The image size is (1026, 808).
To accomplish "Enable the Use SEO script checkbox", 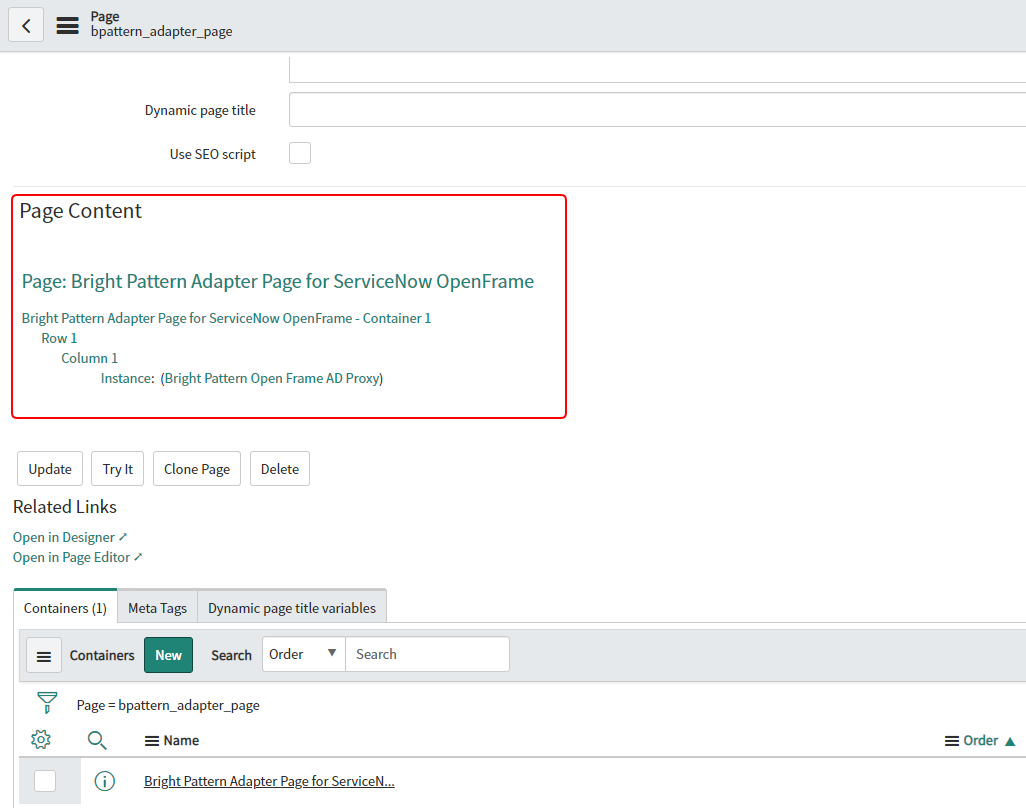I will (300, 153).
